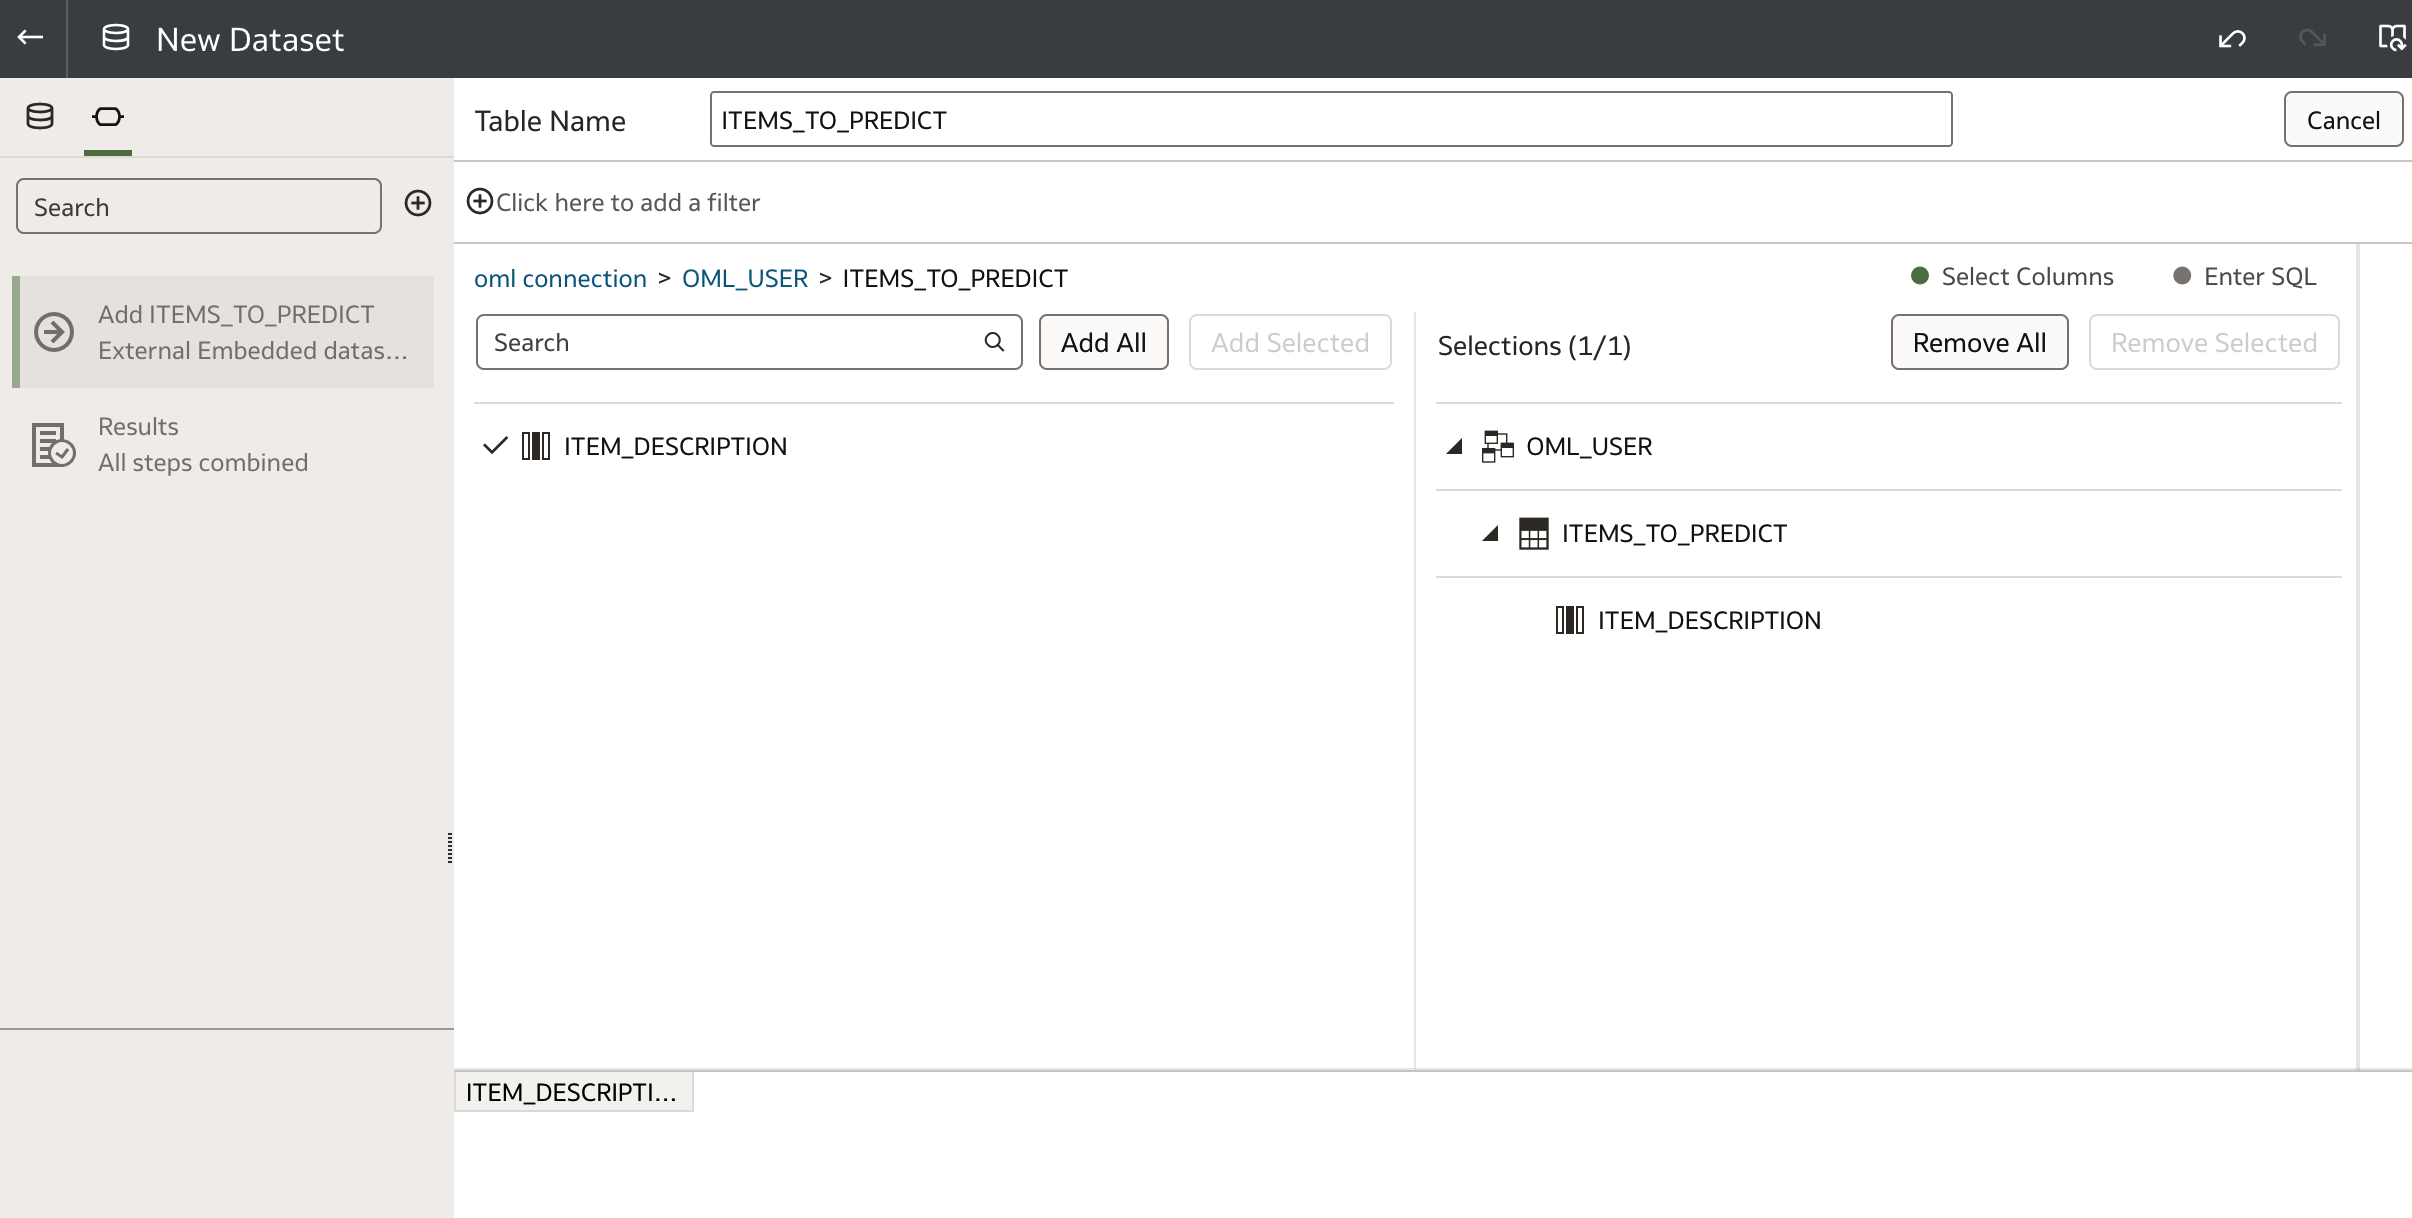This screenshot has width=2412, height=1218.
Task: Click the magnifier icon in column search
Action: coord(994,342)
